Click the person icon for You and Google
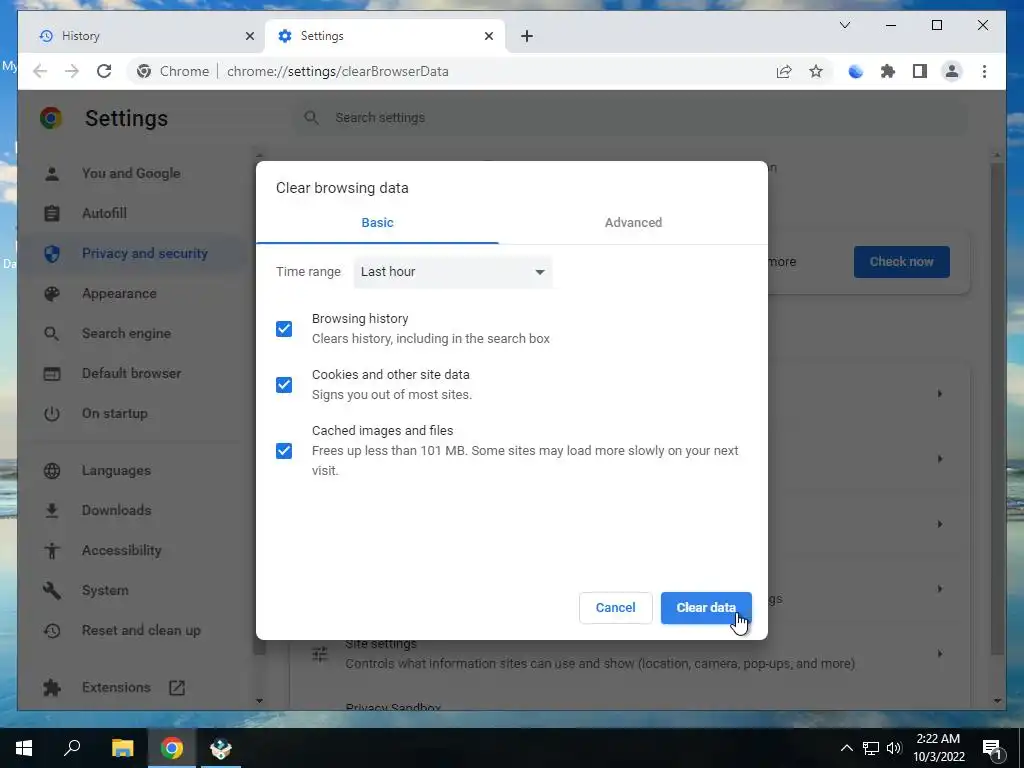This screenshot has height=768, width=1024. click(x=52, y=174)
